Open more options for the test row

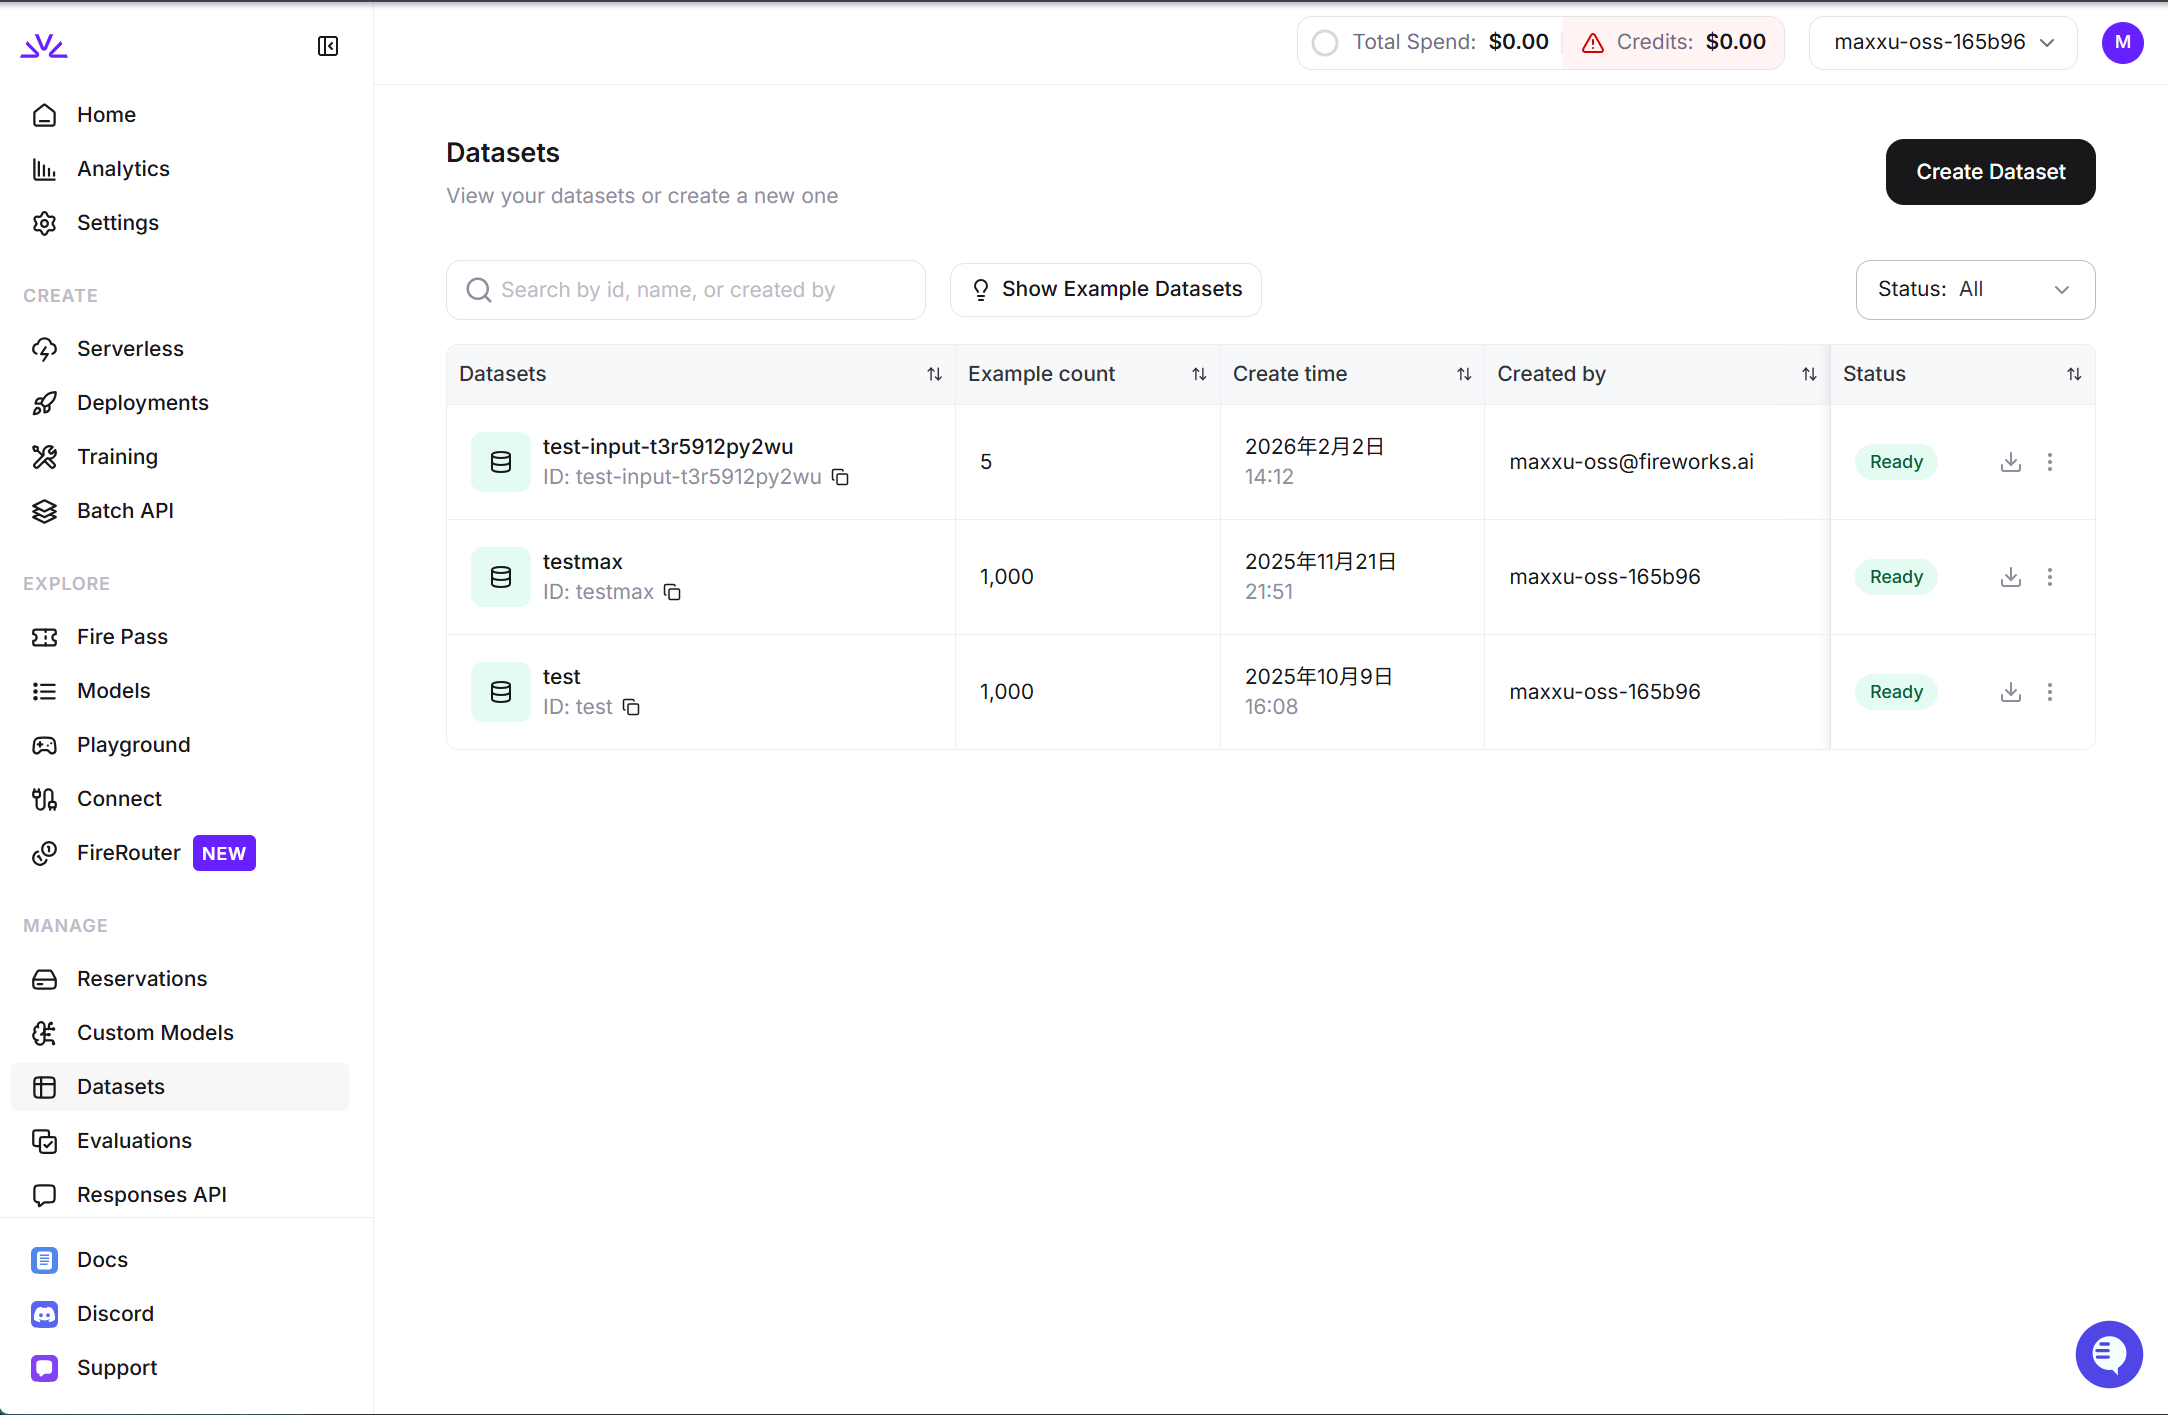point(2050,692)
